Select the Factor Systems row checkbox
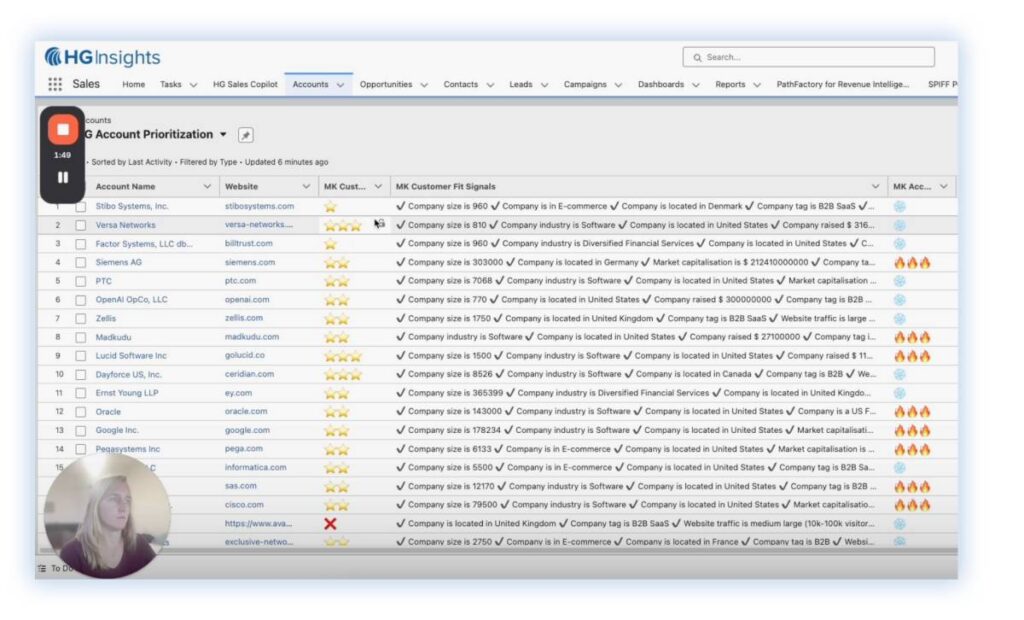Screen dimensions: 1024x620 pos(80,244)
